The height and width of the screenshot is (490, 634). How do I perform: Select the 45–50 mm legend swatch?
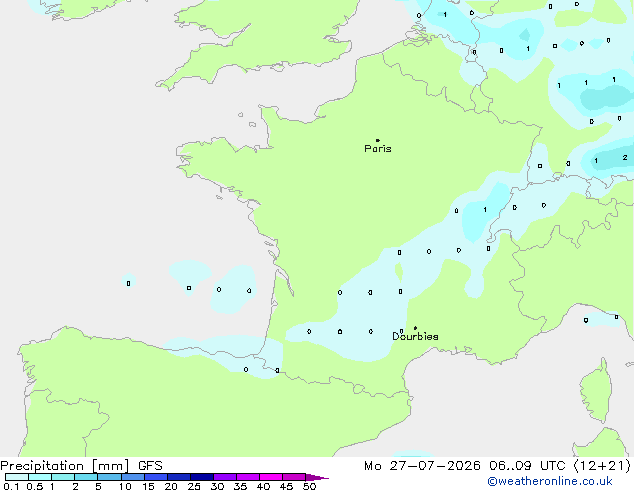[x=294, y=477]
